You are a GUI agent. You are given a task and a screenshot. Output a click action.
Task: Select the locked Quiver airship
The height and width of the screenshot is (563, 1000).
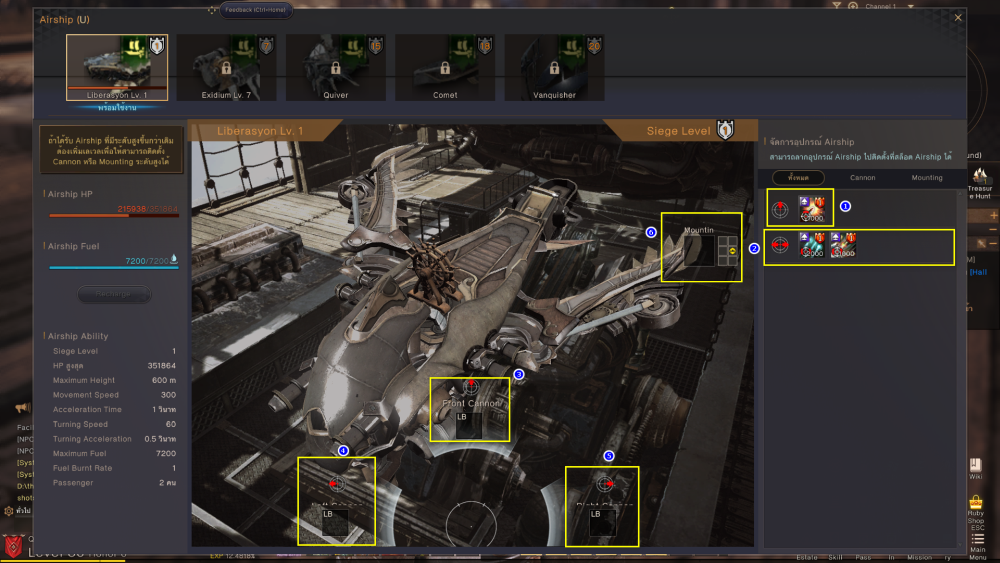tap(335, 68)
